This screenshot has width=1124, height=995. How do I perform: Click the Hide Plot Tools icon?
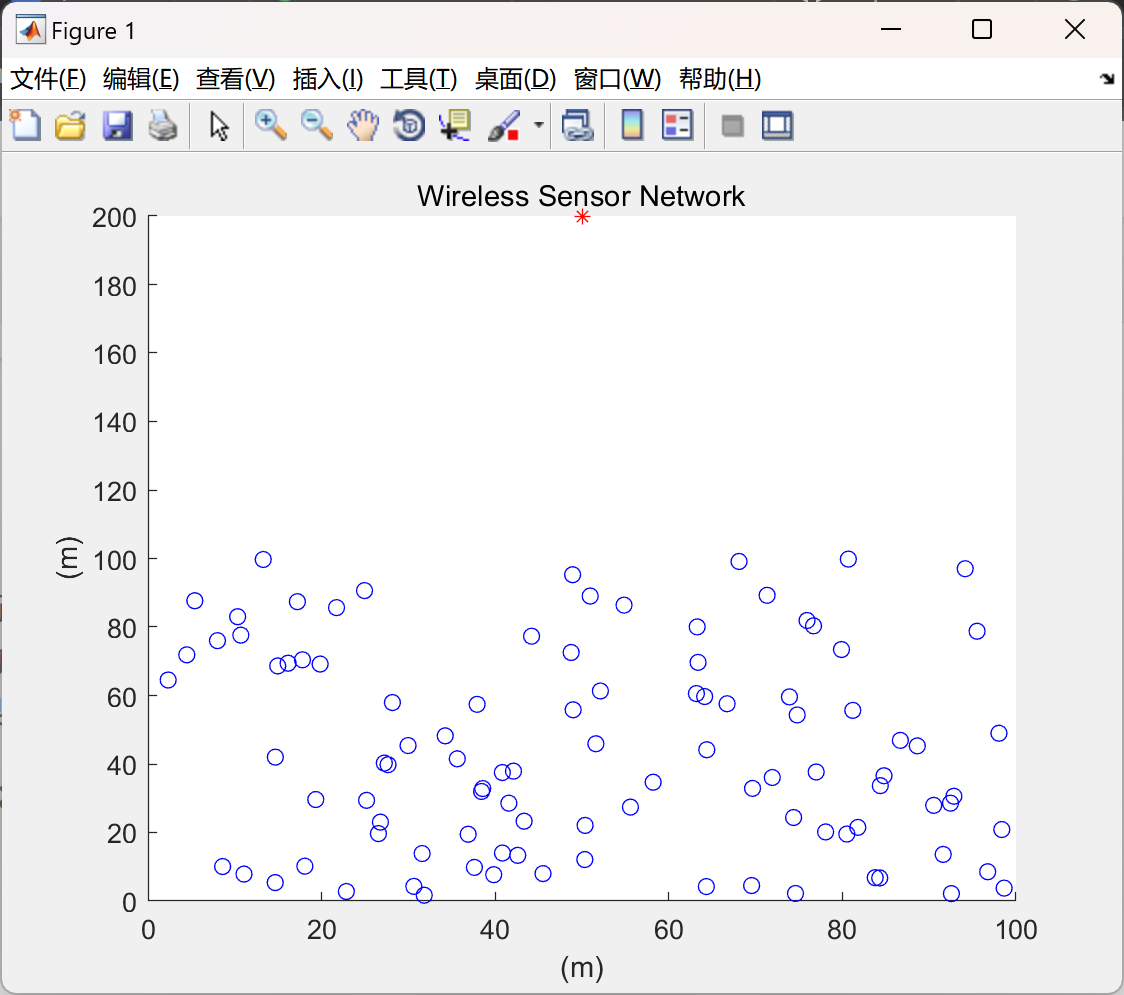732,126
